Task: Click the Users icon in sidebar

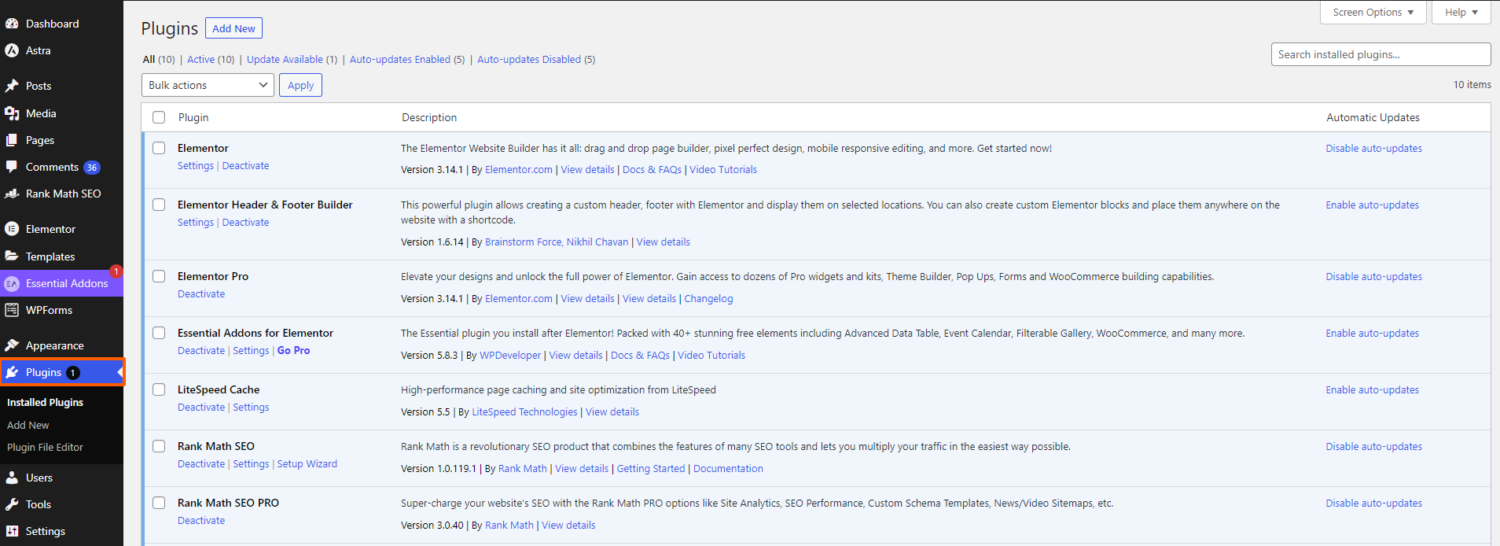Action: click(12, 478)
